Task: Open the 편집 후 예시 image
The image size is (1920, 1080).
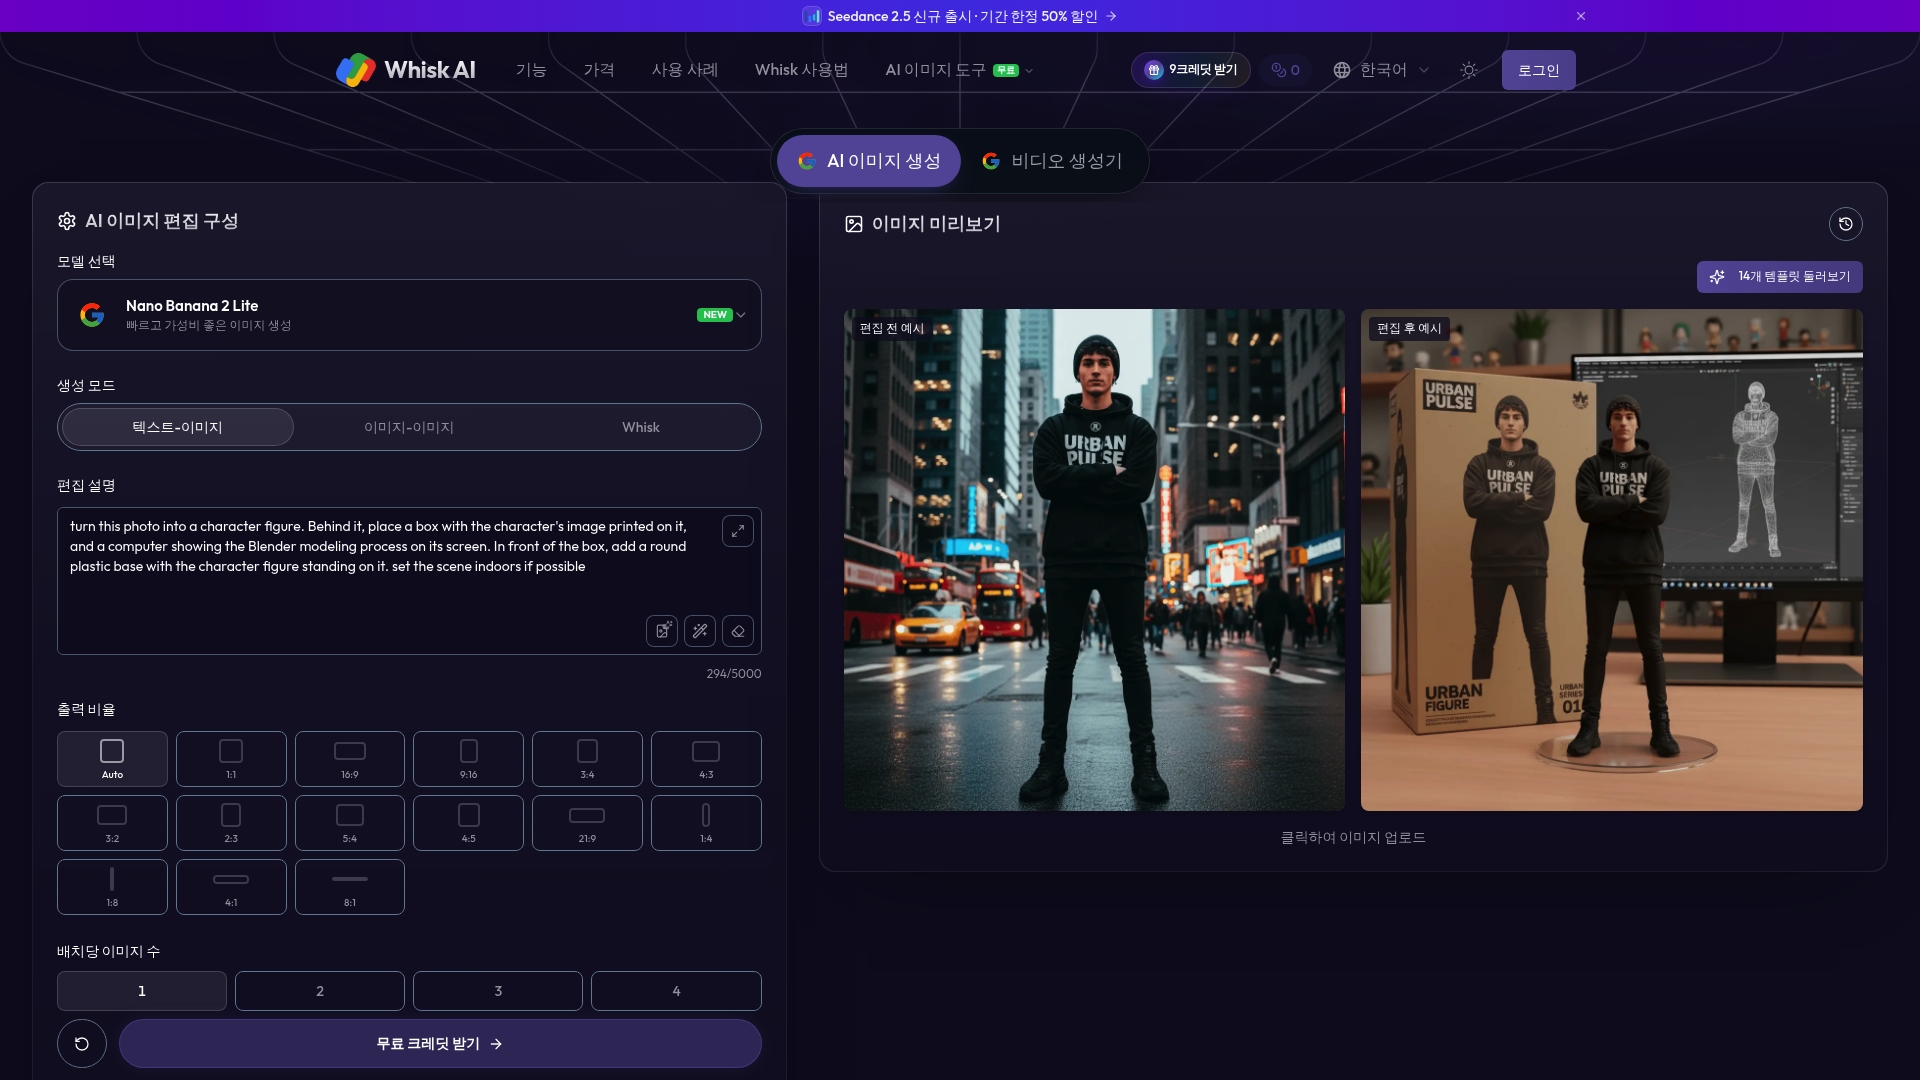Action: (1612, 560)
